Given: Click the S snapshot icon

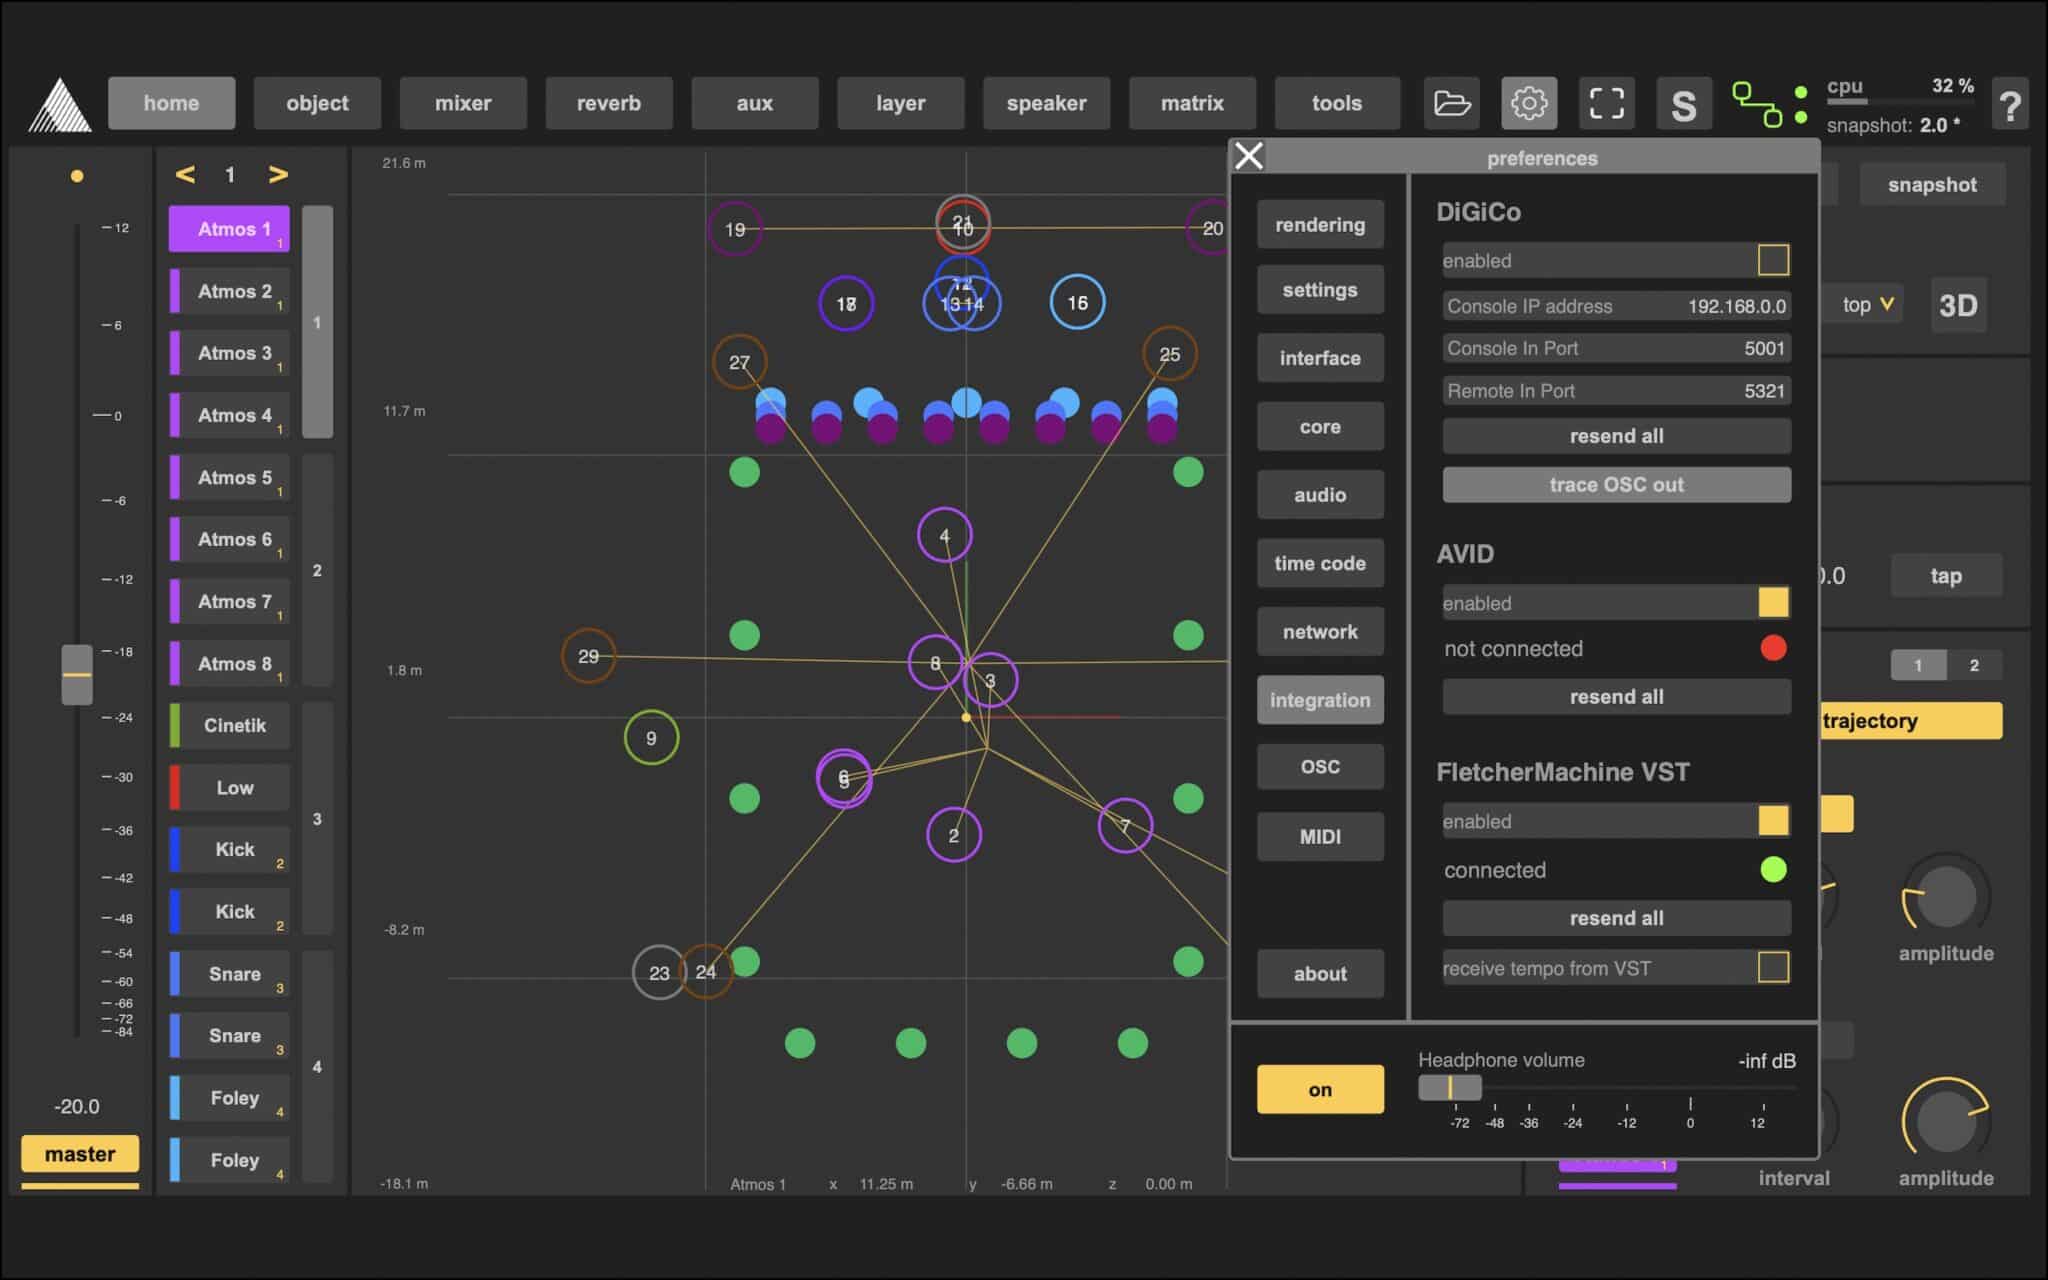Looking at the screenshot, I should 1683,104.
